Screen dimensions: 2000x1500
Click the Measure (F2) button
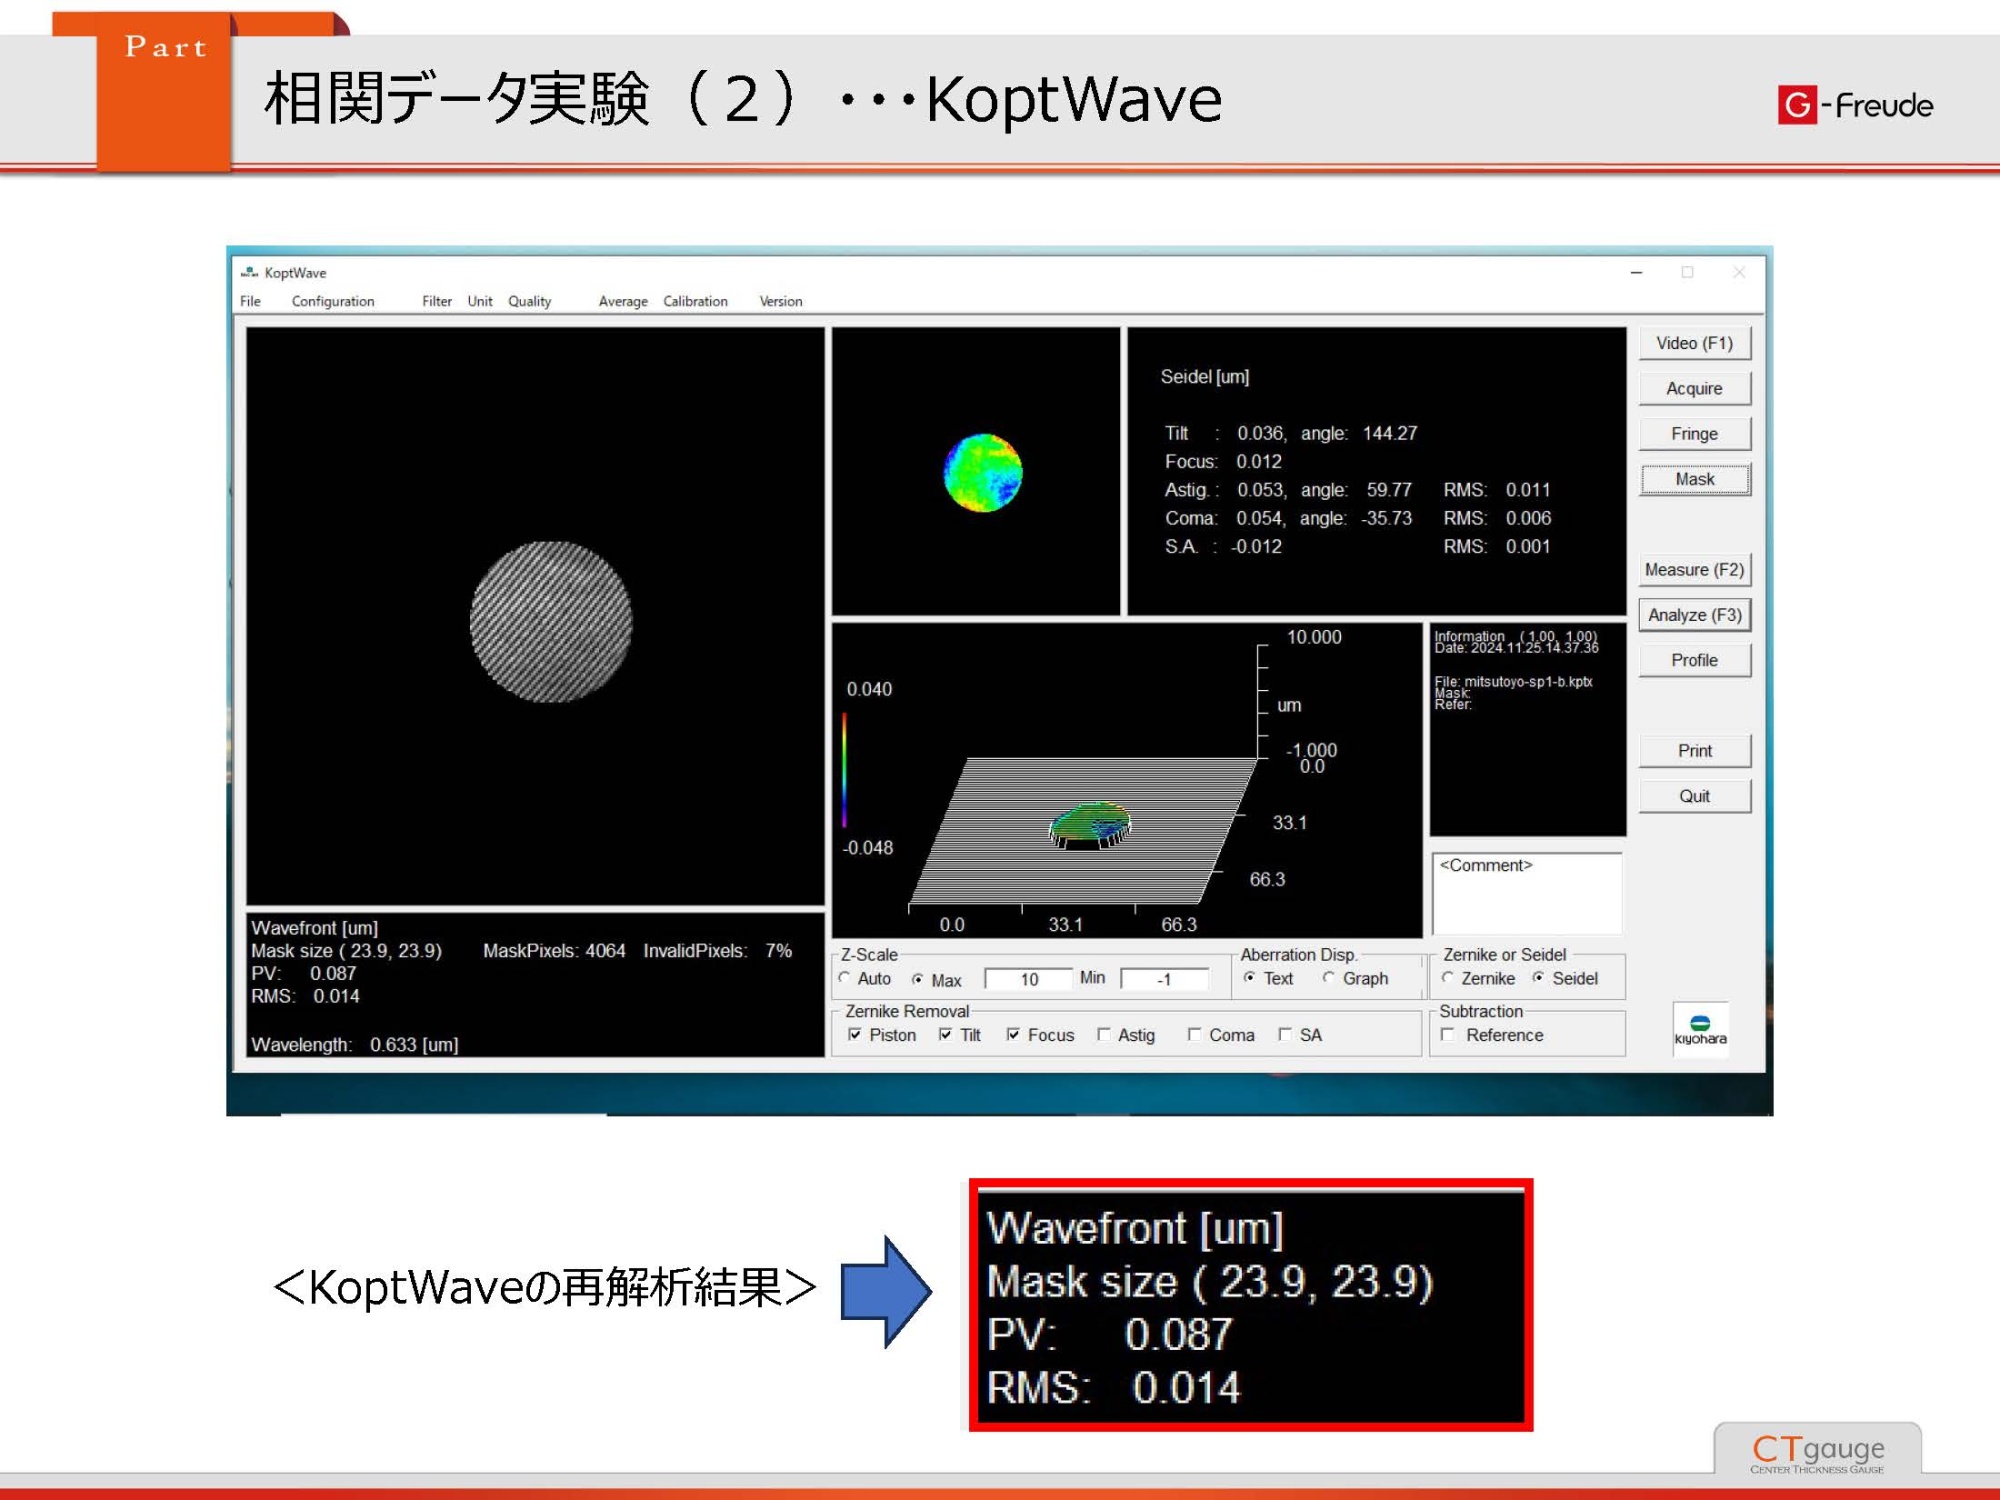click(x=1694, y=569)
